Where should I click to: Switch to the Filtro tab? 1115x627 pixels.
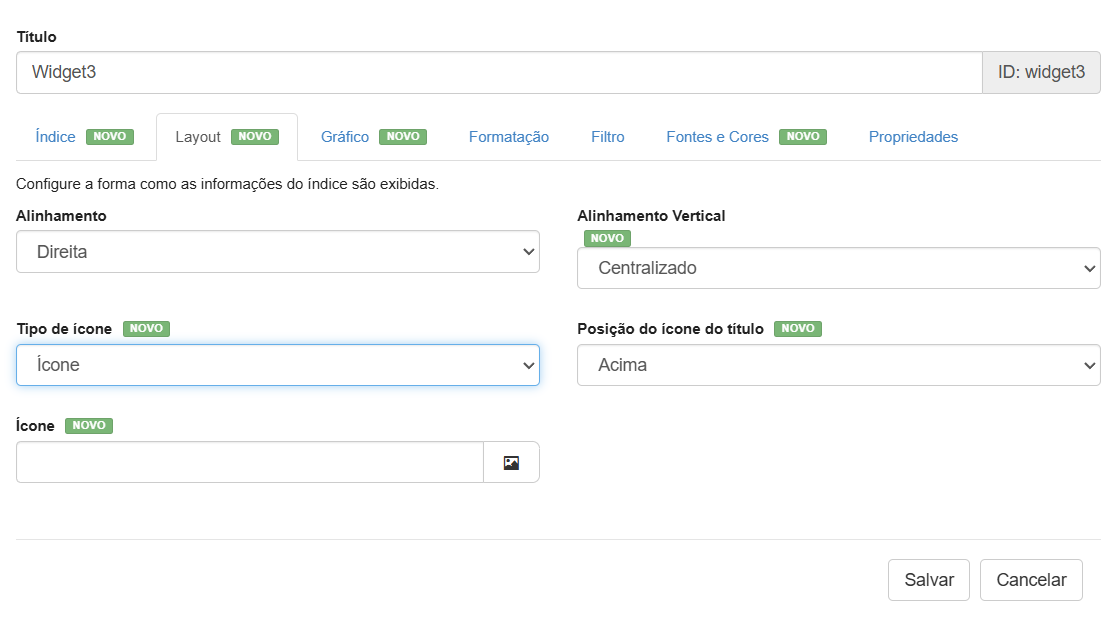[x=607, y=137]
